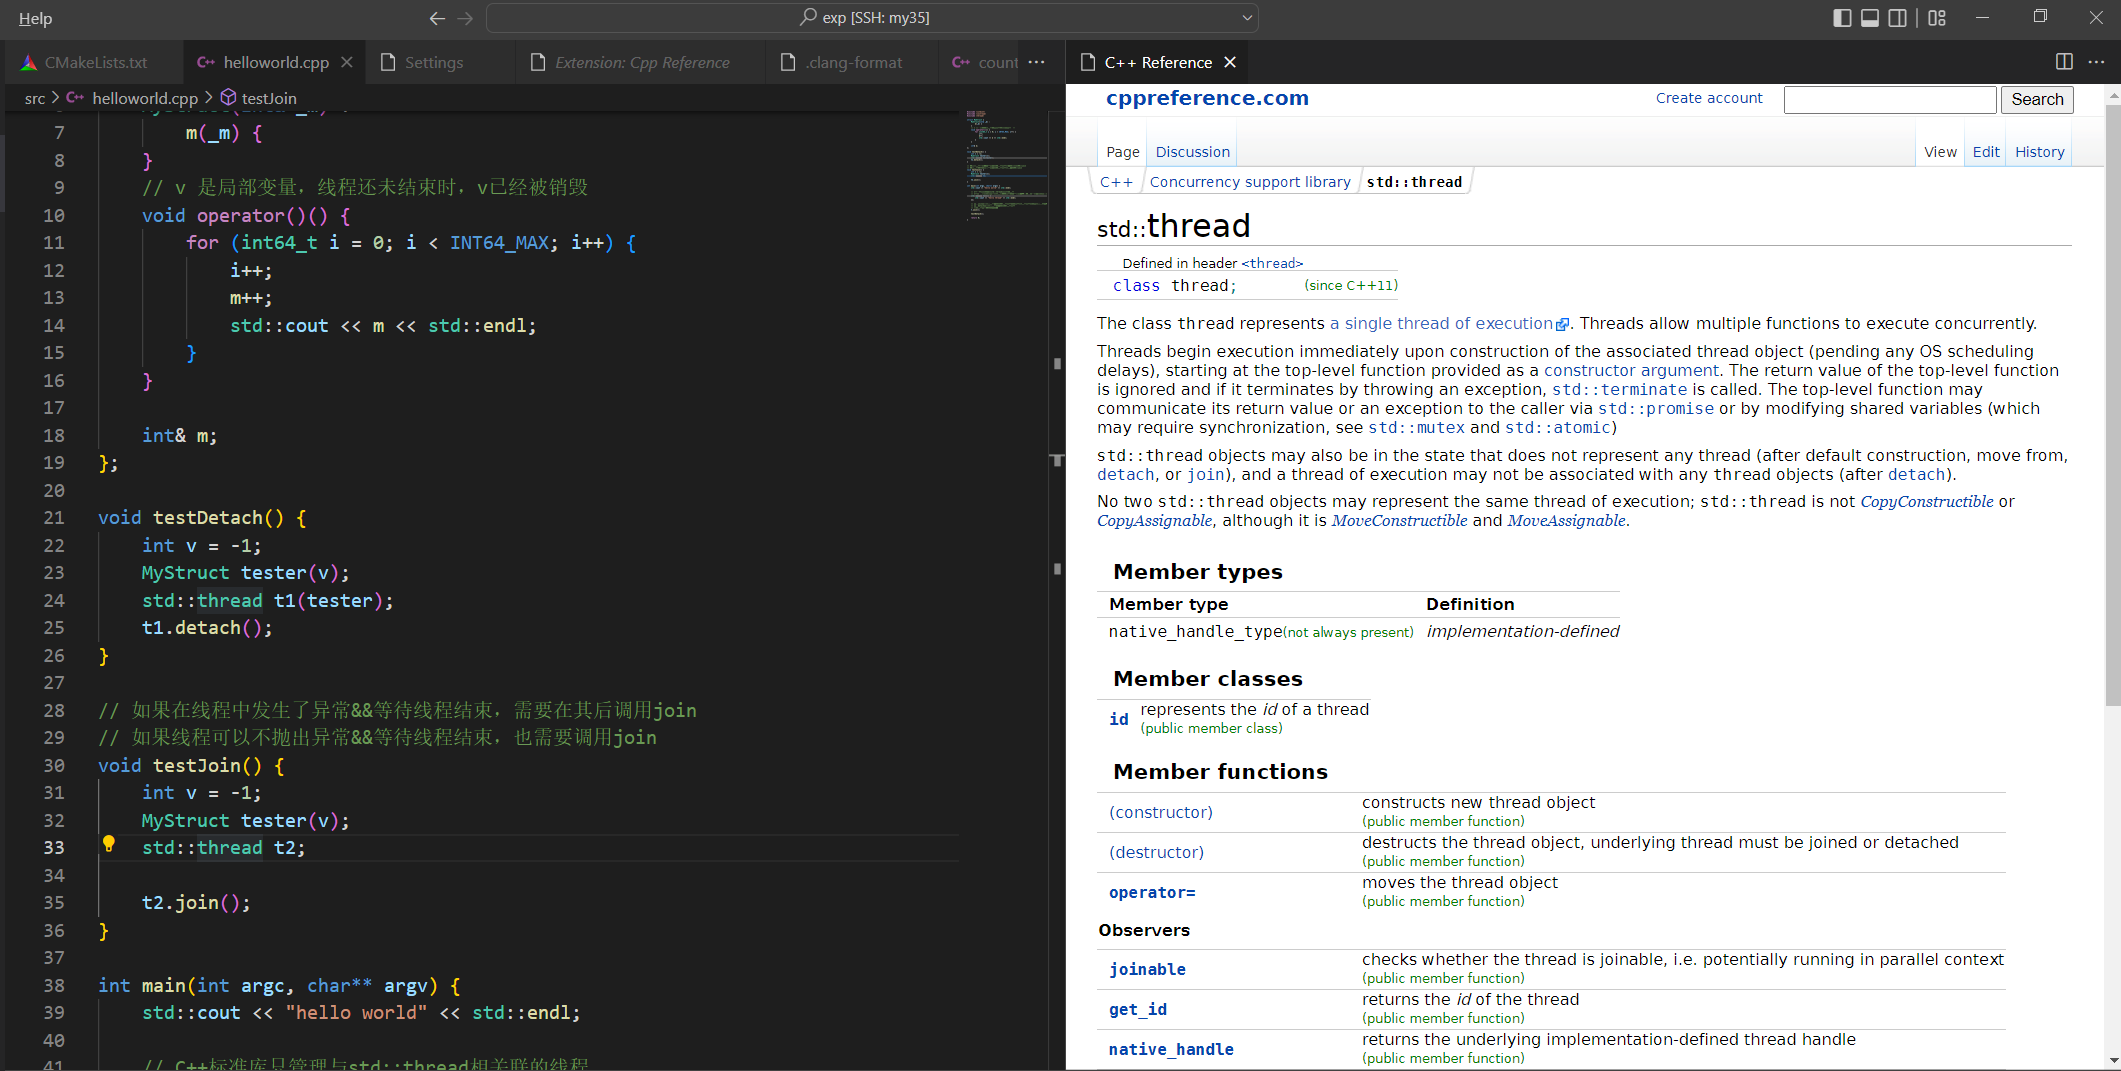Select the testJoin symbol in the breadcrumb
The image size is (2121, 1071).
[x=268, y=98]
